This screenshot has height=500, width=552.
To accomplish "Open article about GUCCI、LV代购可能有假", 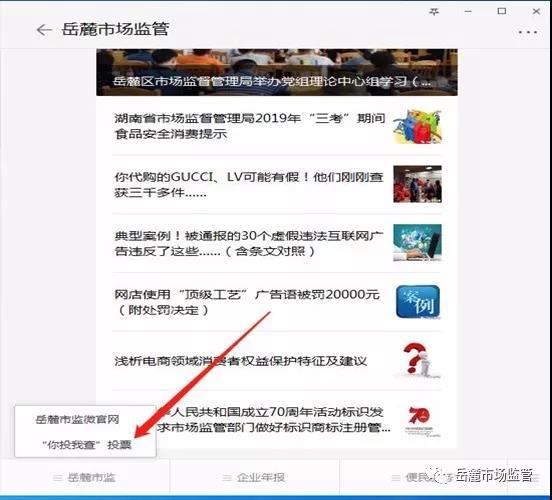I will tap(277, 185).
